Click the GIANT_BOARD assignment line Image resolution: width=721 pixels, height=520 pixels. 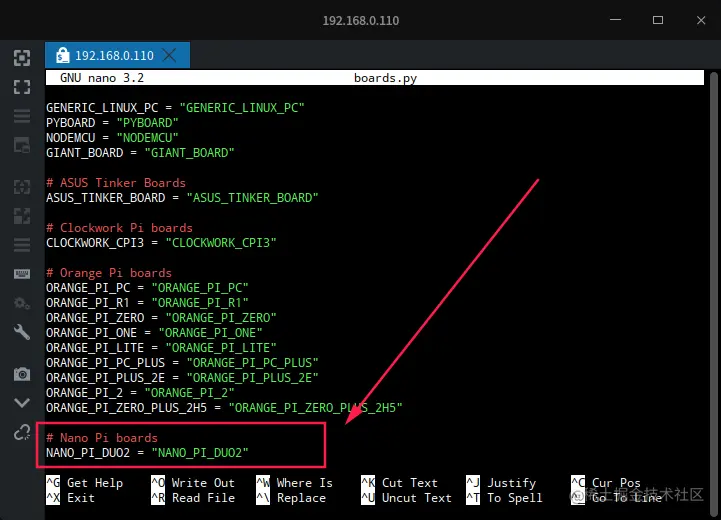pos(140,153)
